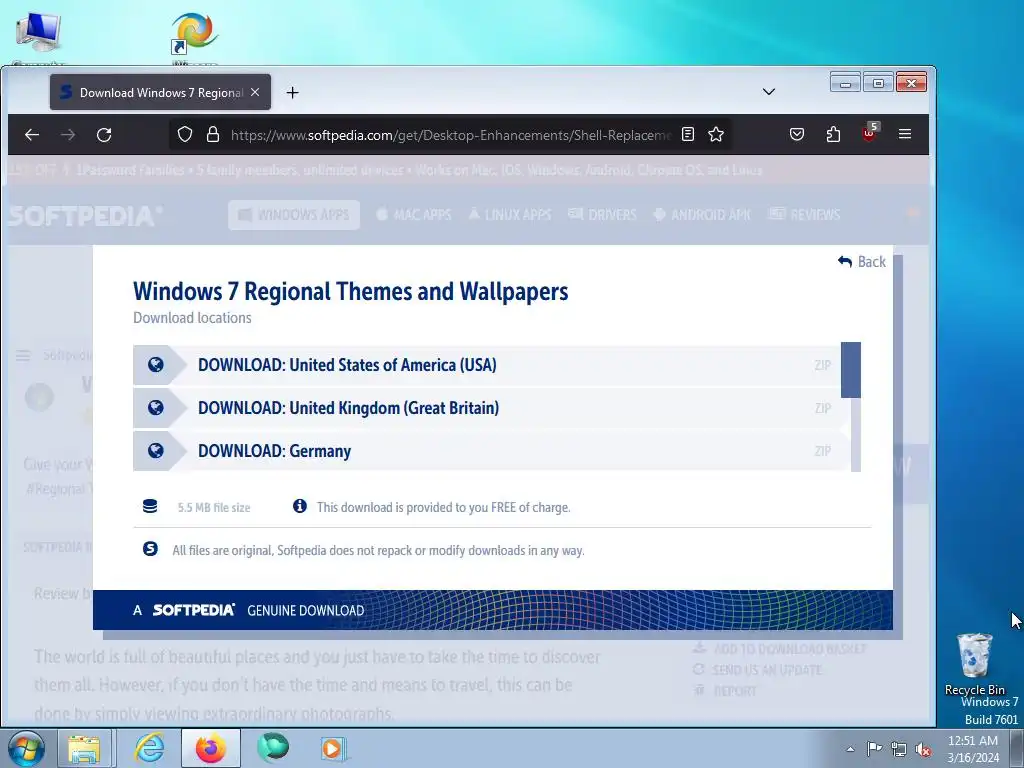
Task: Download the Germany ZIP
Action: (487, 451)
